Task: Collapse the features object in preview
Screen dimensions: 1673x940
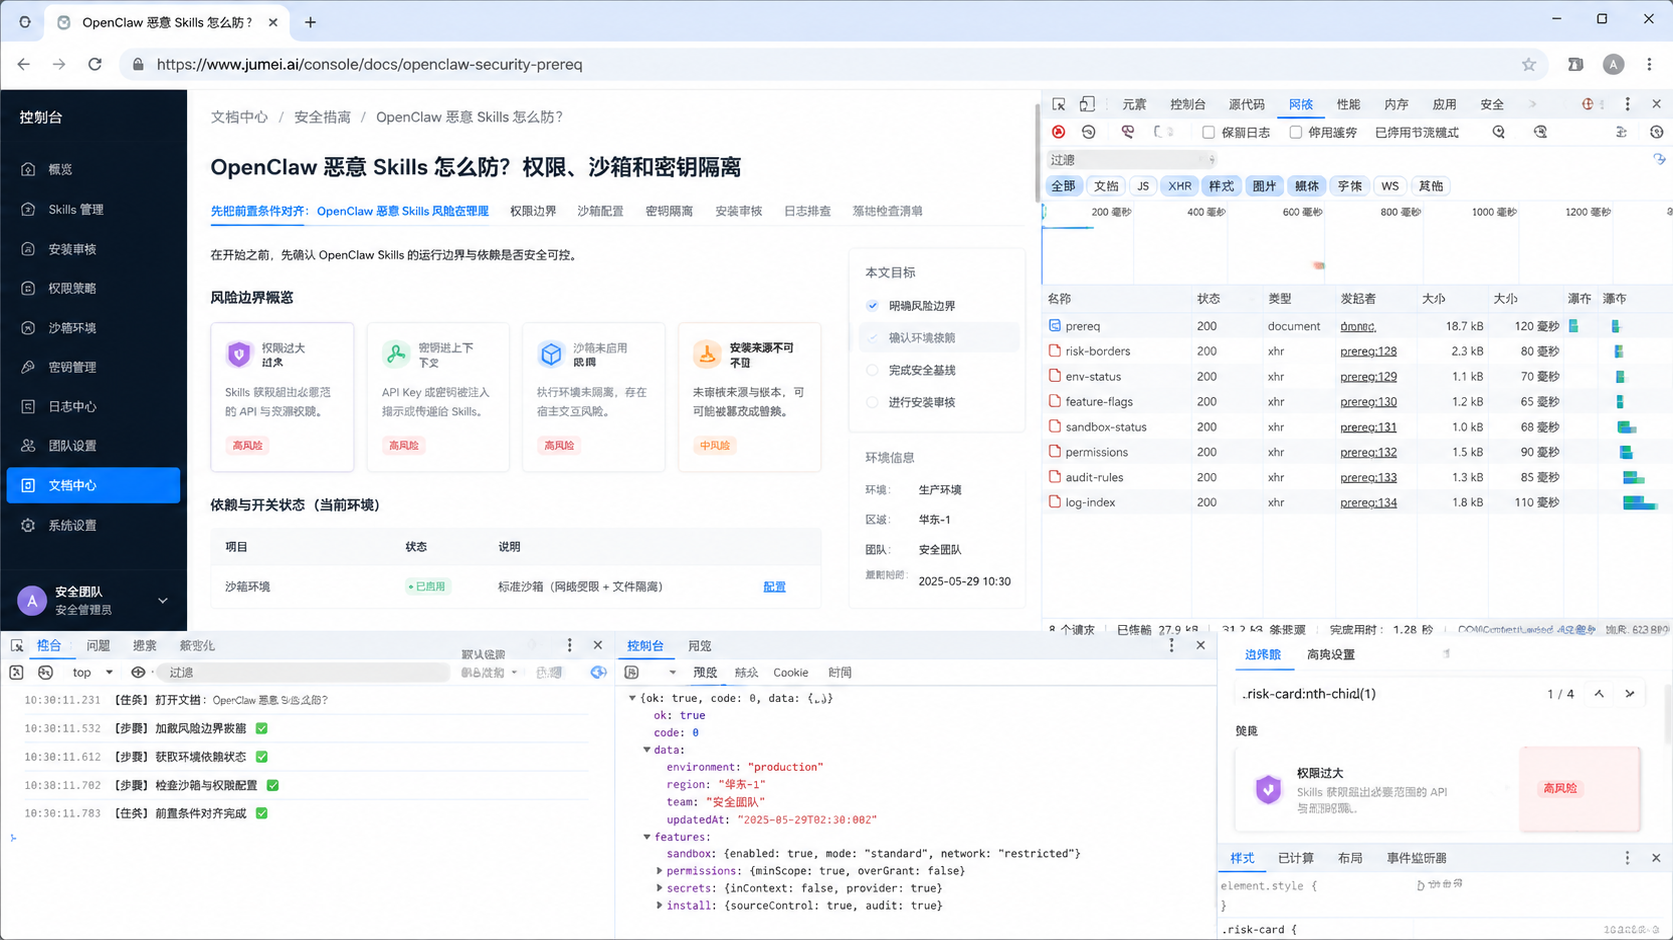Action: 647,837
